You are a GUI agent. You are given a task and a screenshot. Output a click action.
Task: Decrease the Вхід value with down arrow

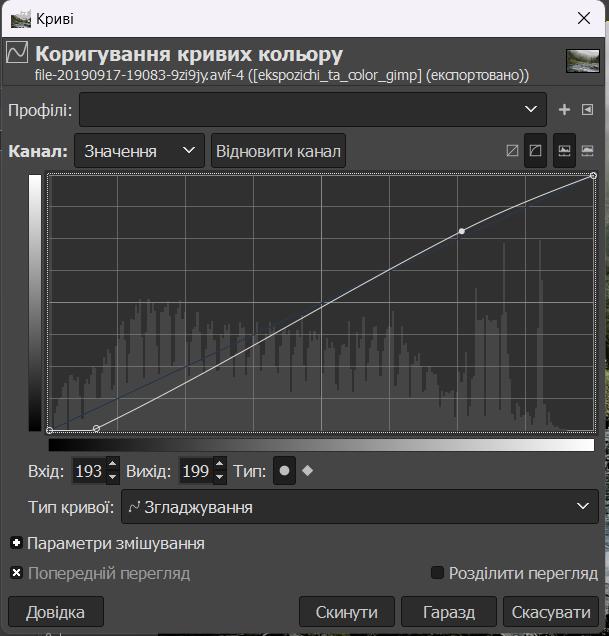coord(112,477)
